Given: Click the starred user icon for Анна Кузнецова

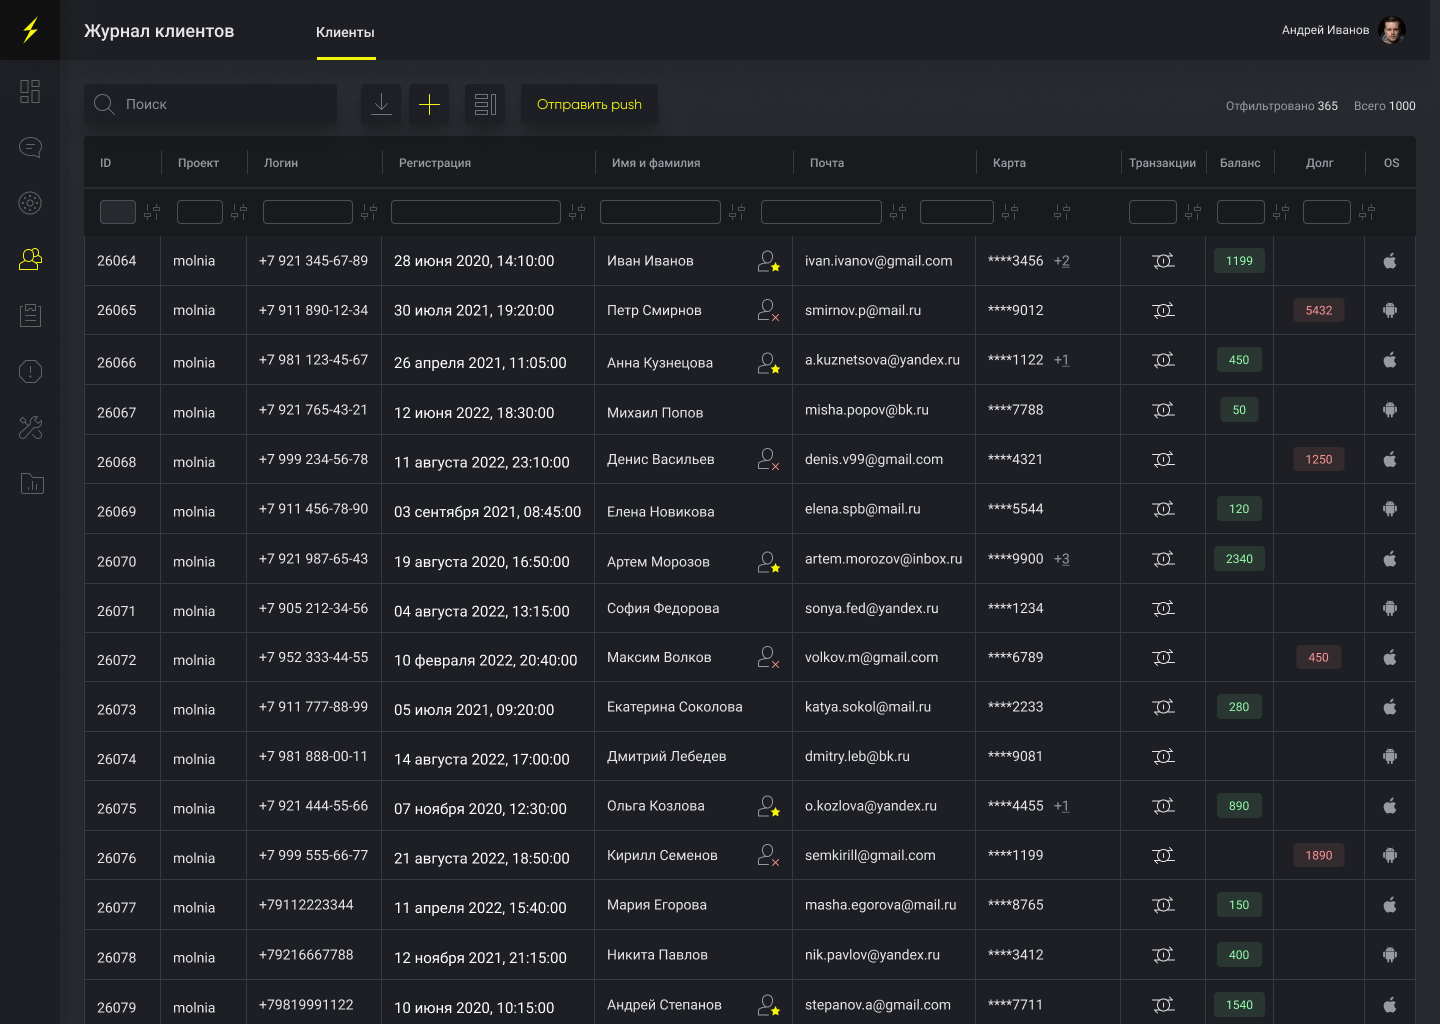Looking at the screenshot, I should pyautogui.click(x=768, y=362).
